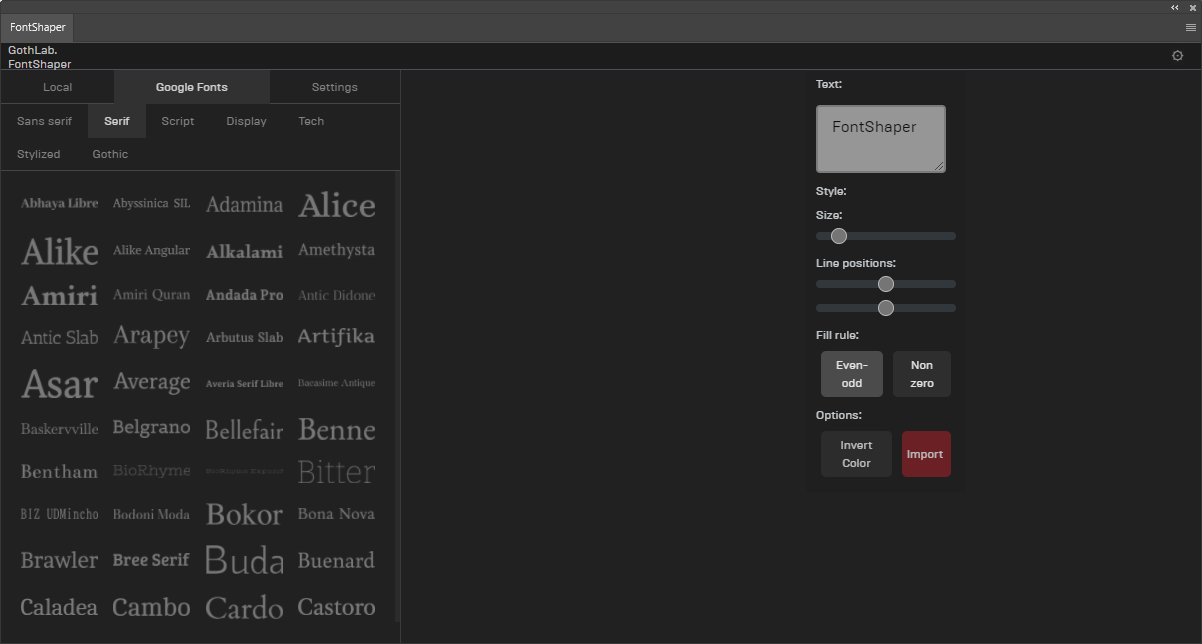Open the Display font category
Image resolution: width=1202 pixels, height=644 pixels.
pyautogui.click(x=246, y=121)
